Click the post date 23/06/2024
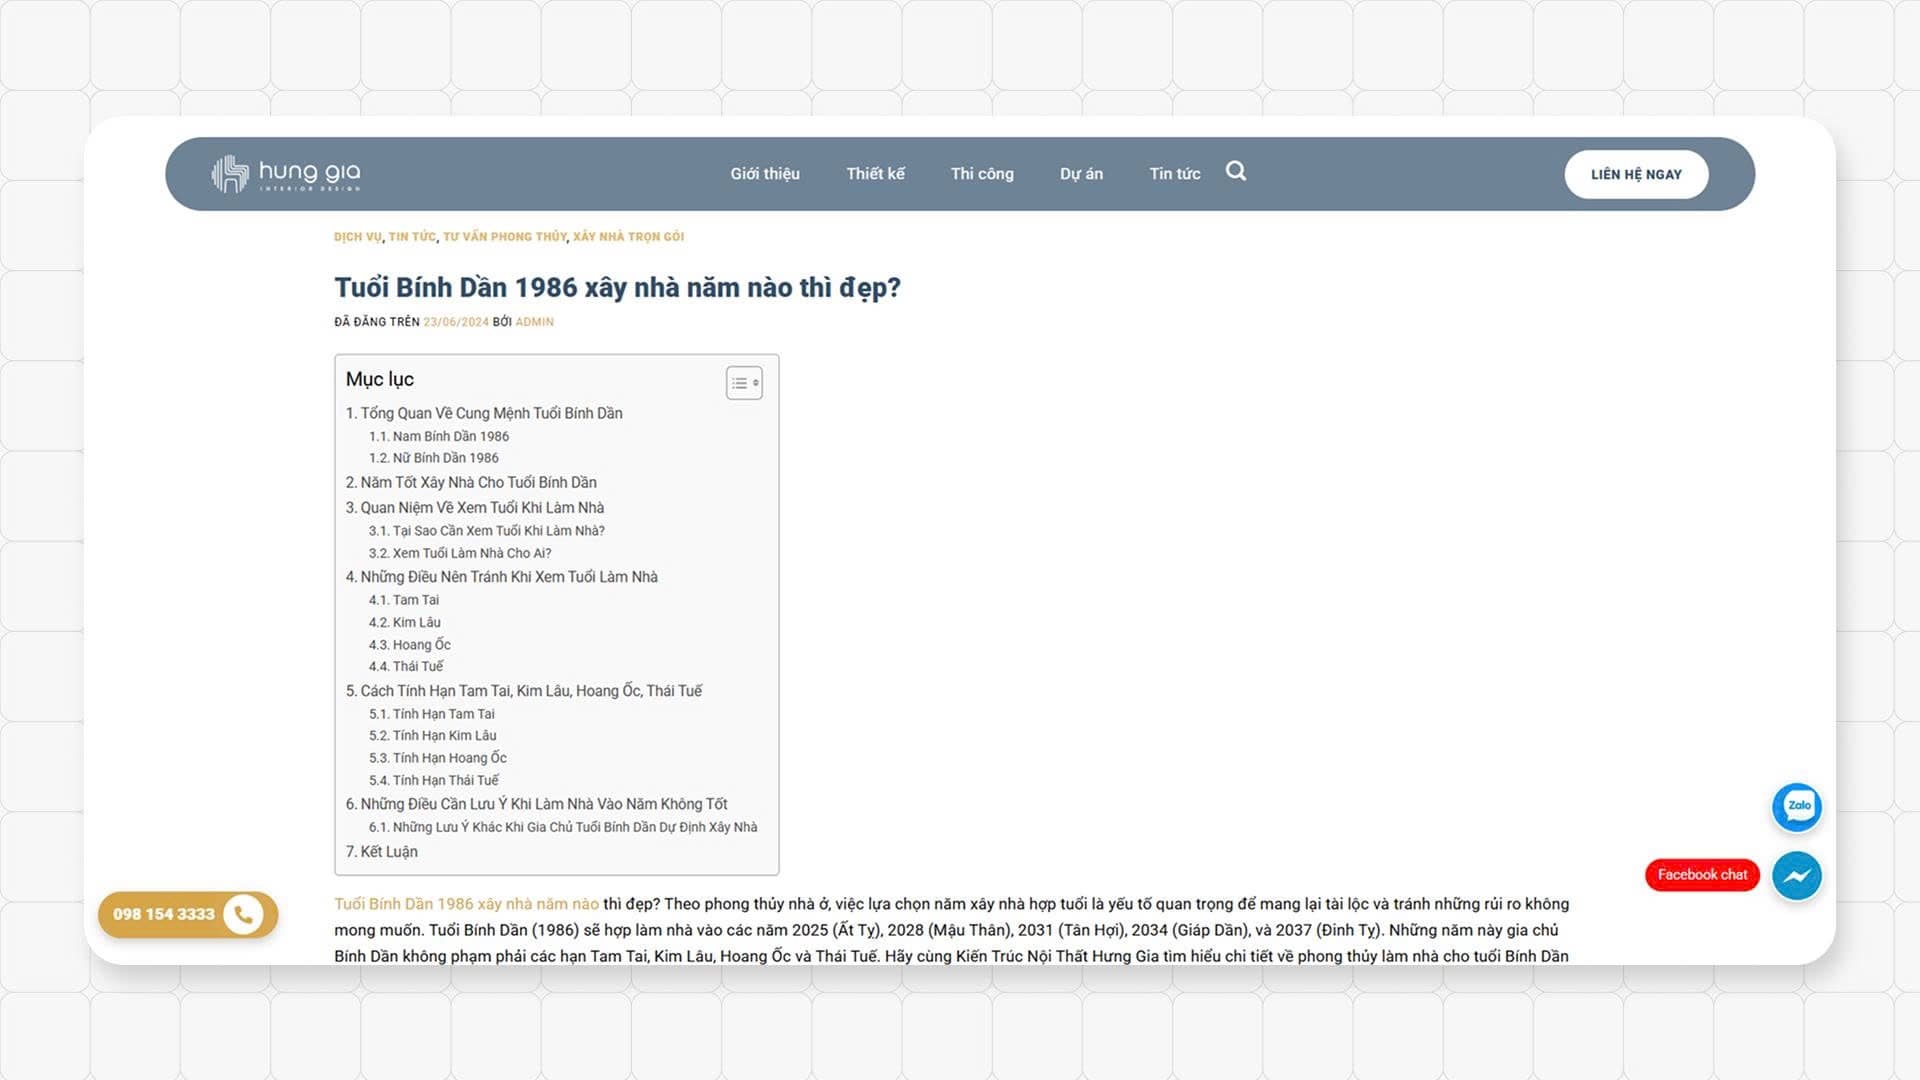 [x=456, y=322]
